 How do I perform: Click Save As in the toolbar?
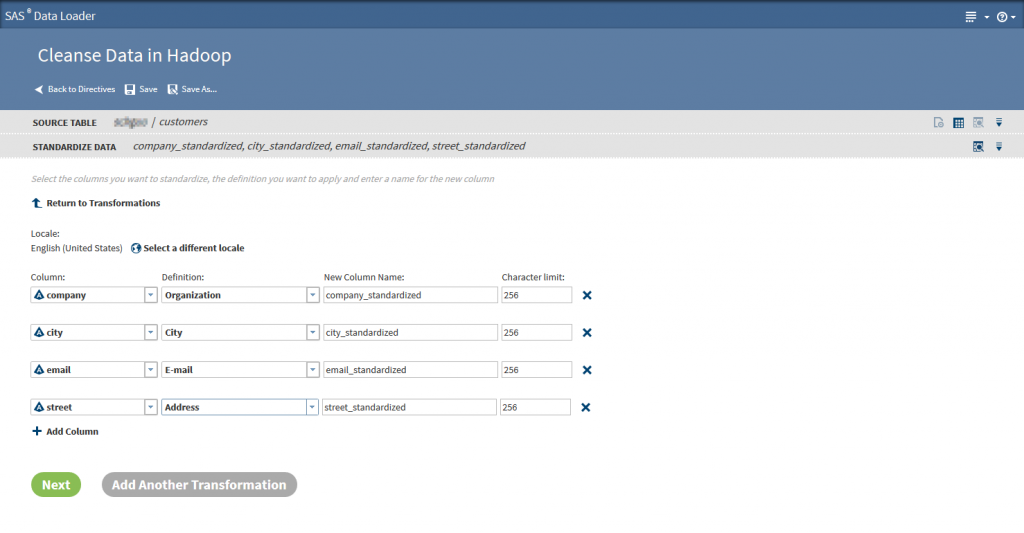pyautogui.click(x=192, y=89)
